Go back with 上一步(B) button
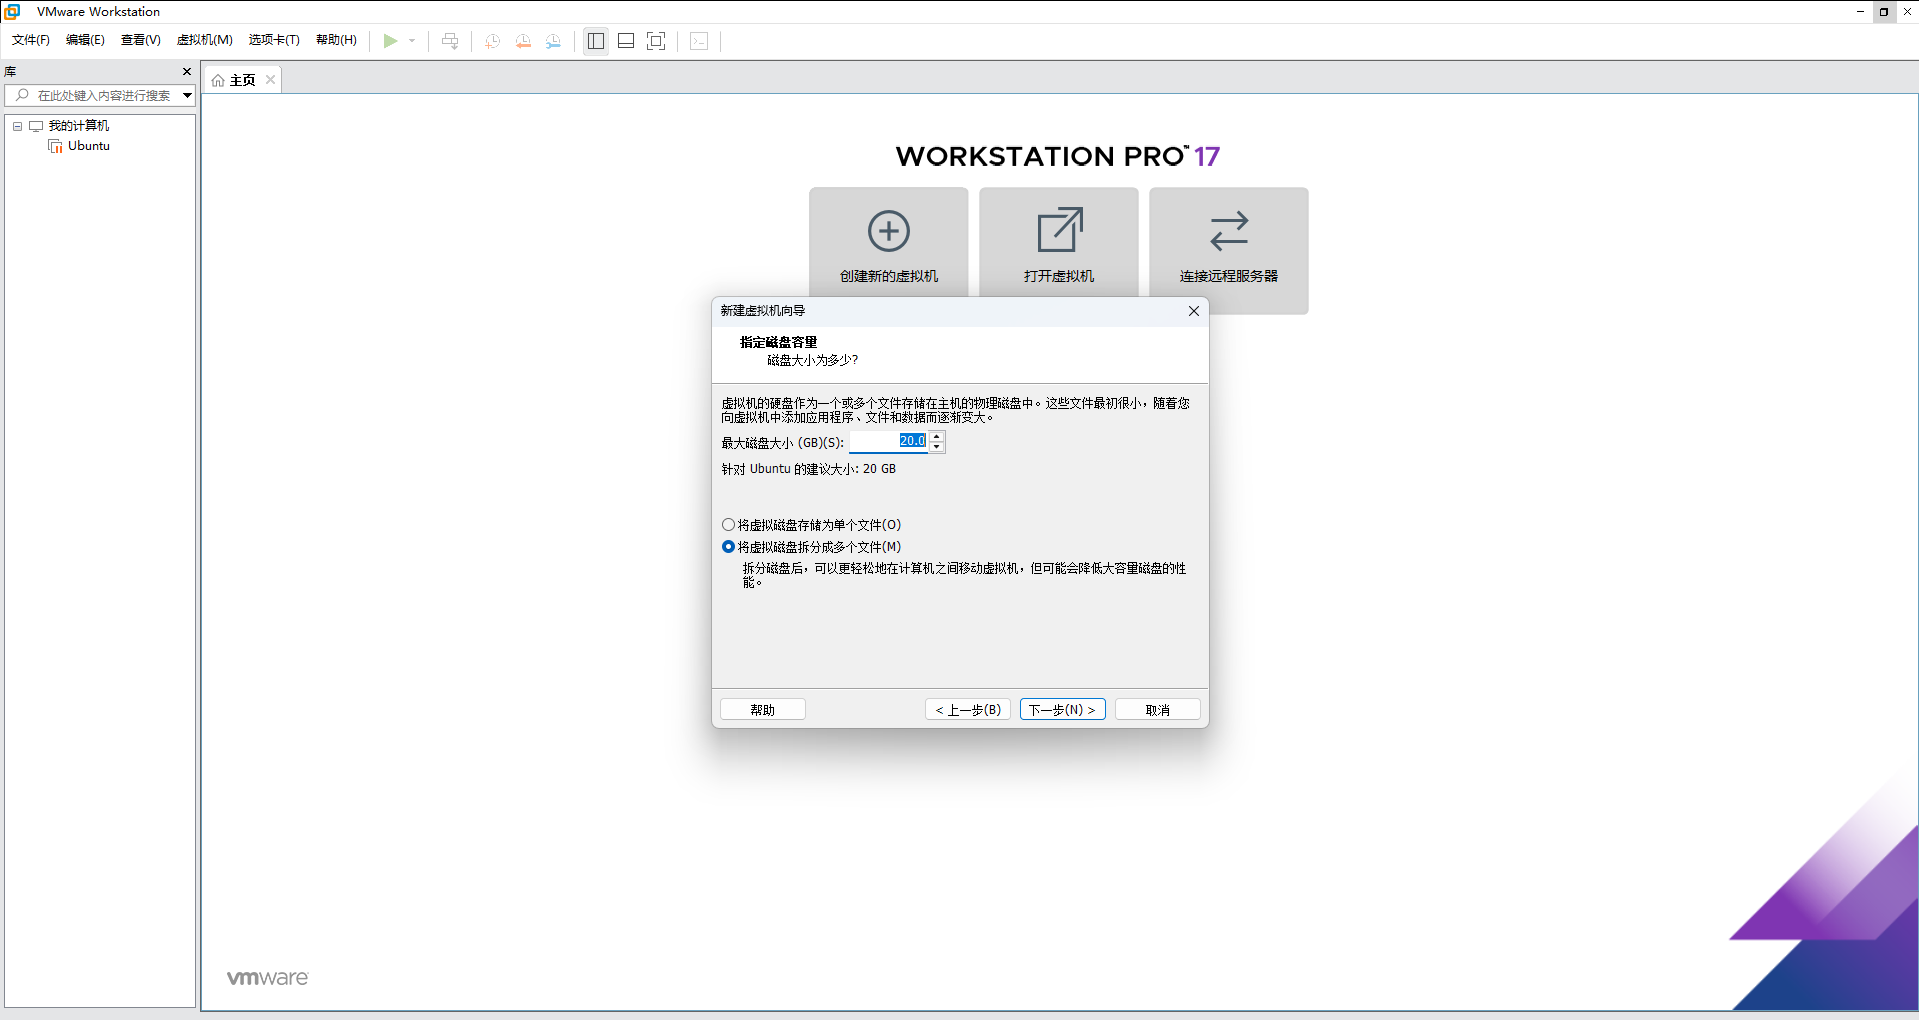The image size is (1919, 1020). pyautogui.click(x=968, y=710)
